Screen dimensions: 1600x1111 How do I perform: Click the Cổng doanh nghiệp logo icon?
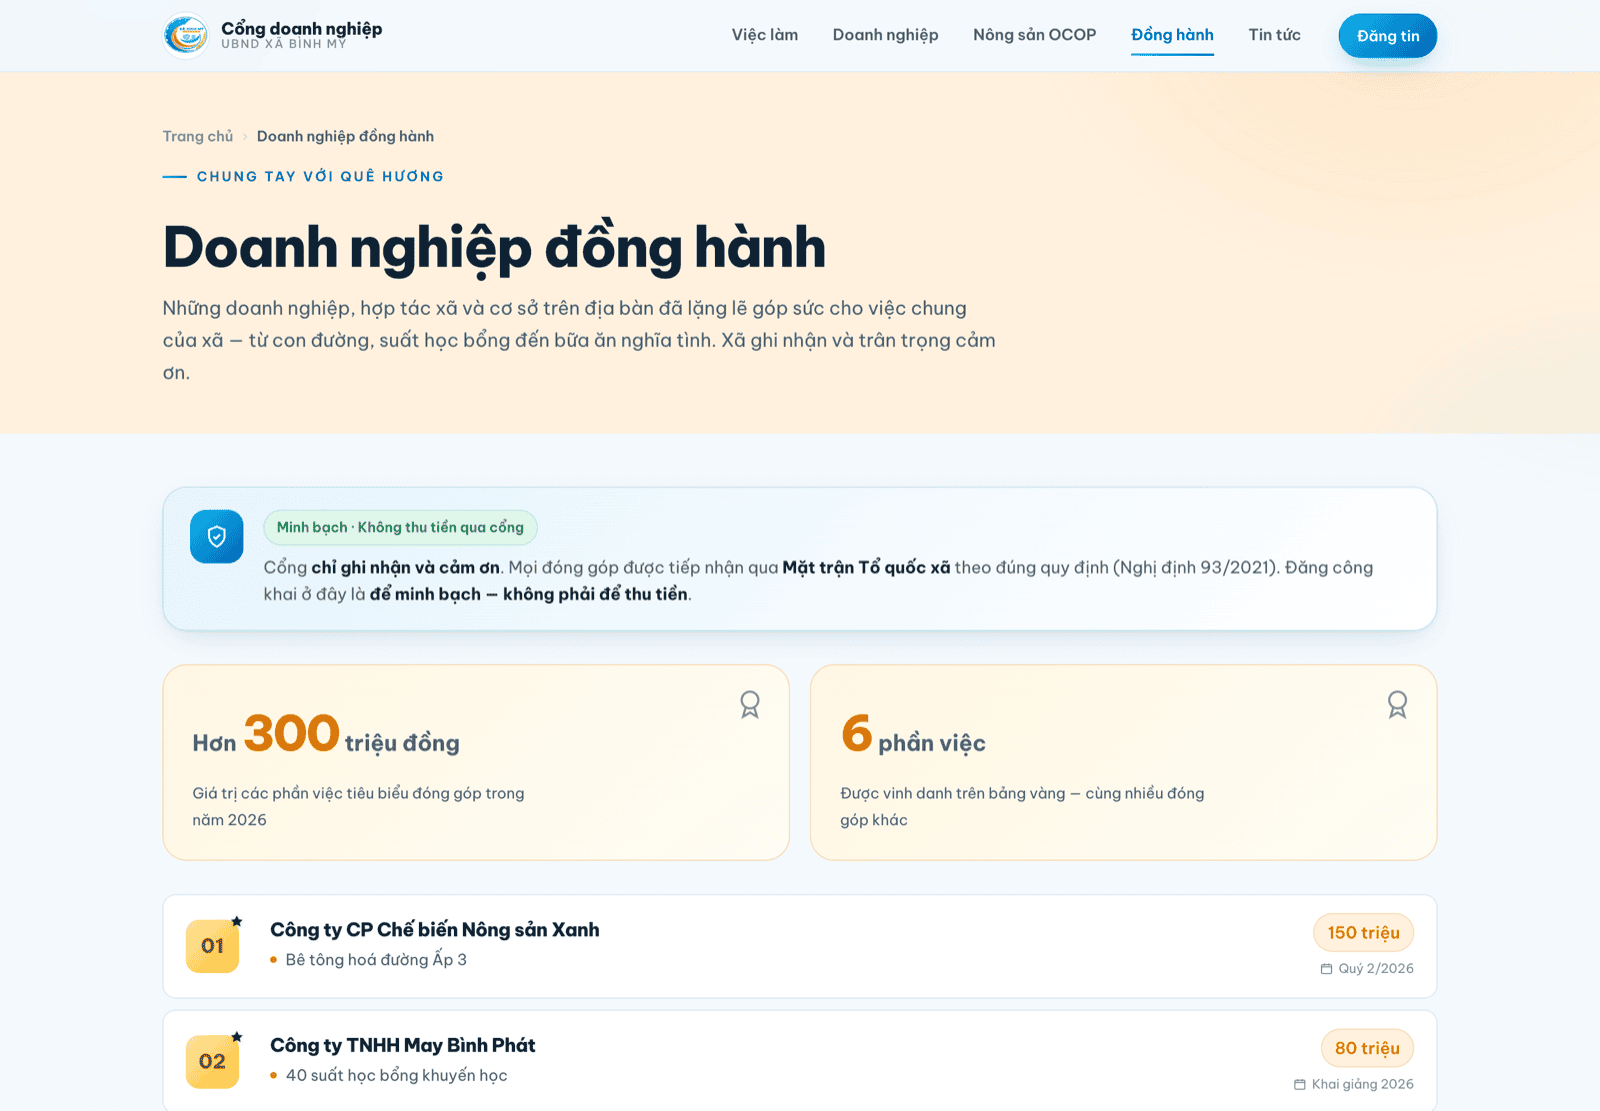186,35
